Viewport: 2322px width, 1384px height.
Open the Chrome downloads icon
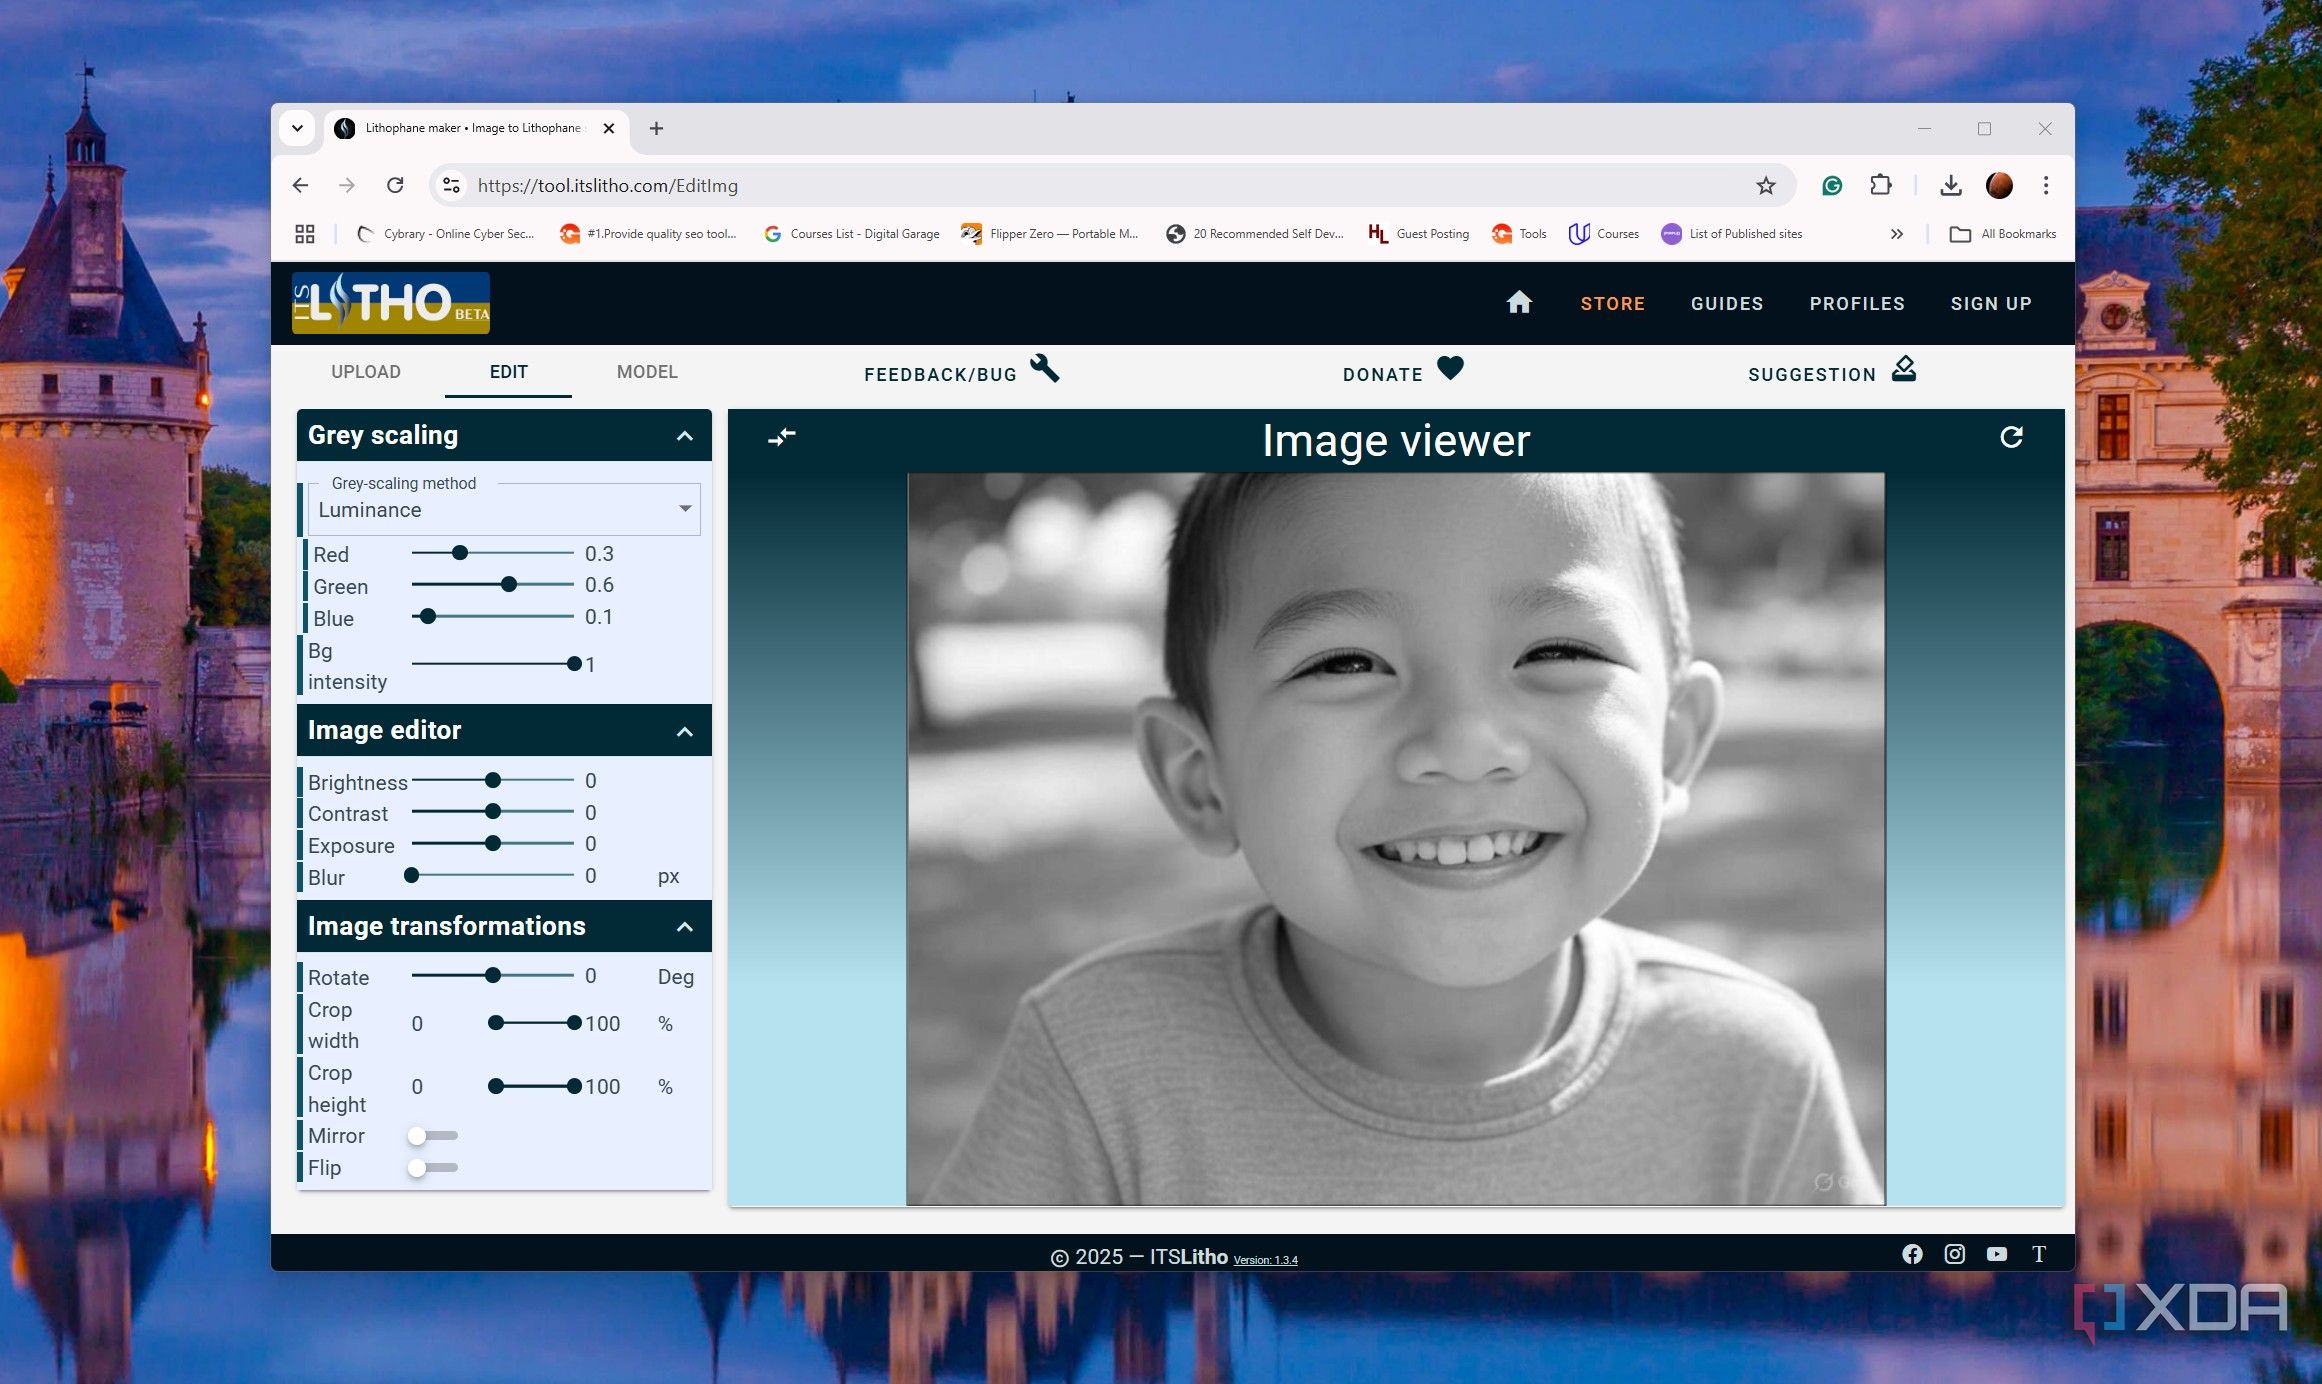pyautogui.click(x=1950, y=185)
